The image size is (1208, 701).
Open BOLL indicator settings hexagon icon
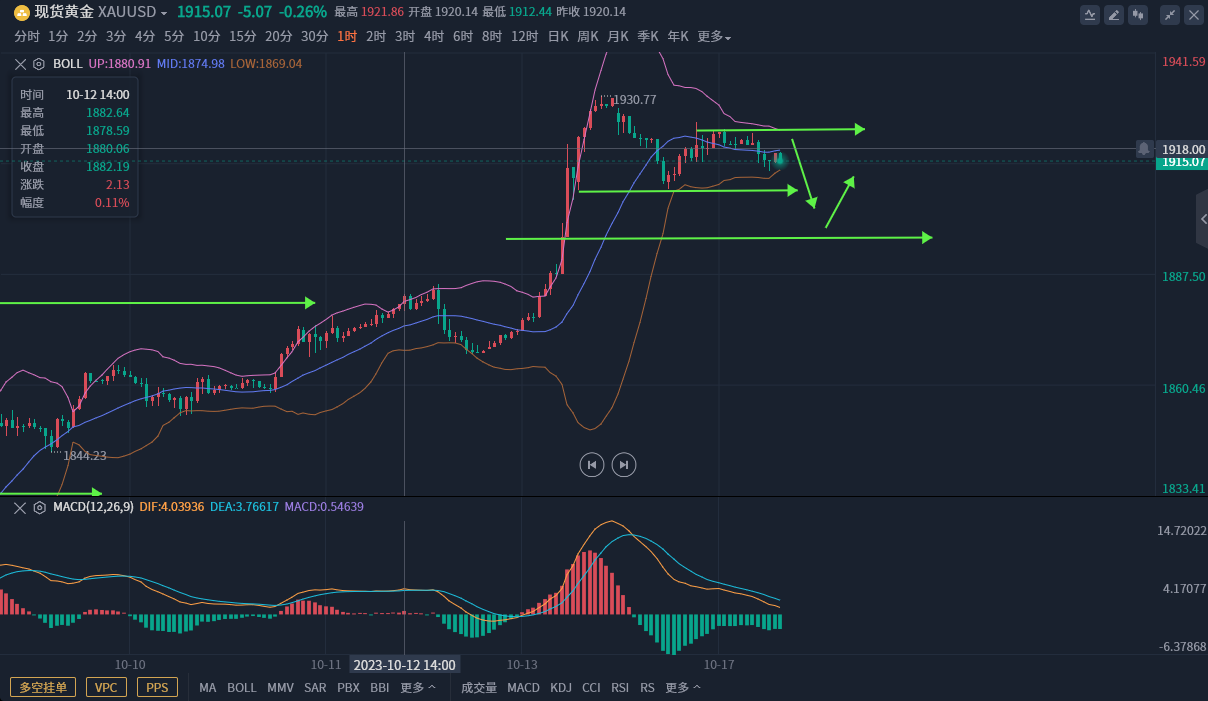pos(39,63)
